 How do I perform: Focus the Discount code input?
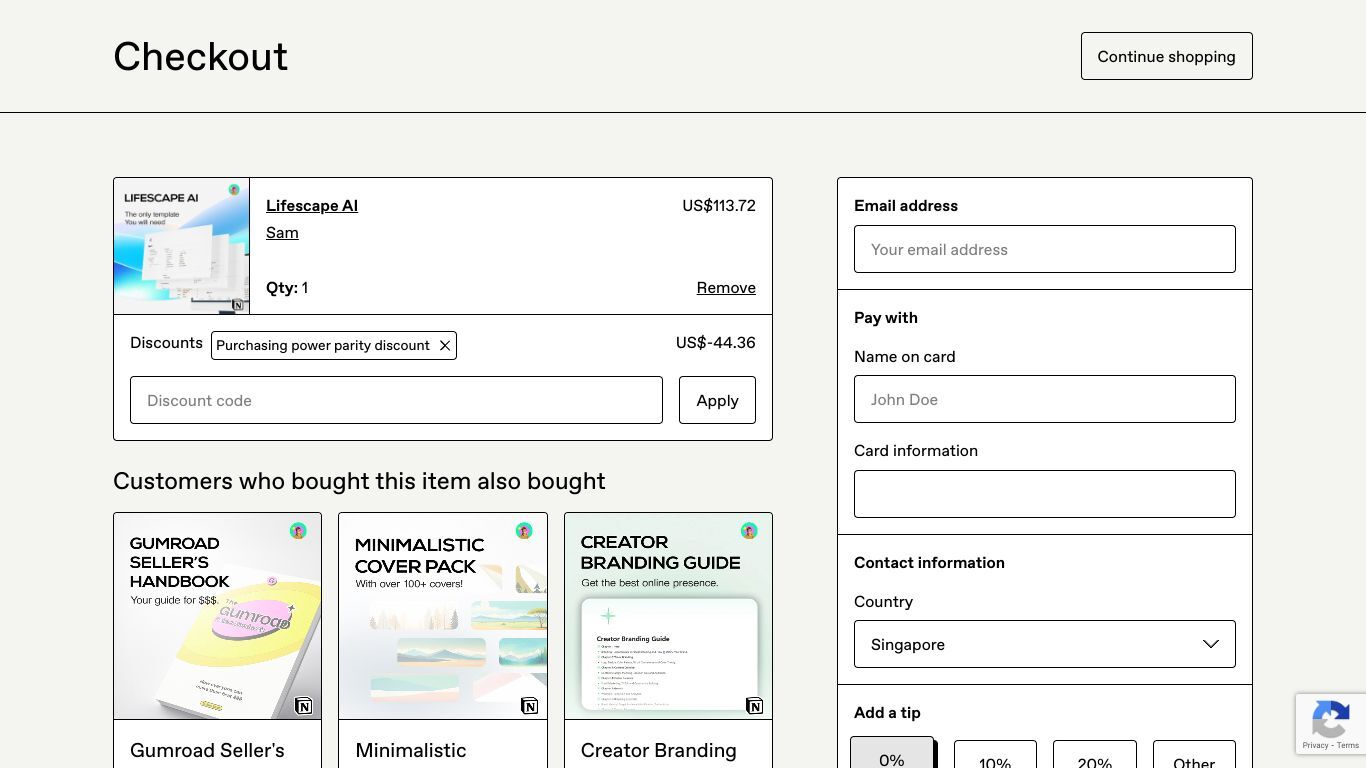click(x=396, y=400)
